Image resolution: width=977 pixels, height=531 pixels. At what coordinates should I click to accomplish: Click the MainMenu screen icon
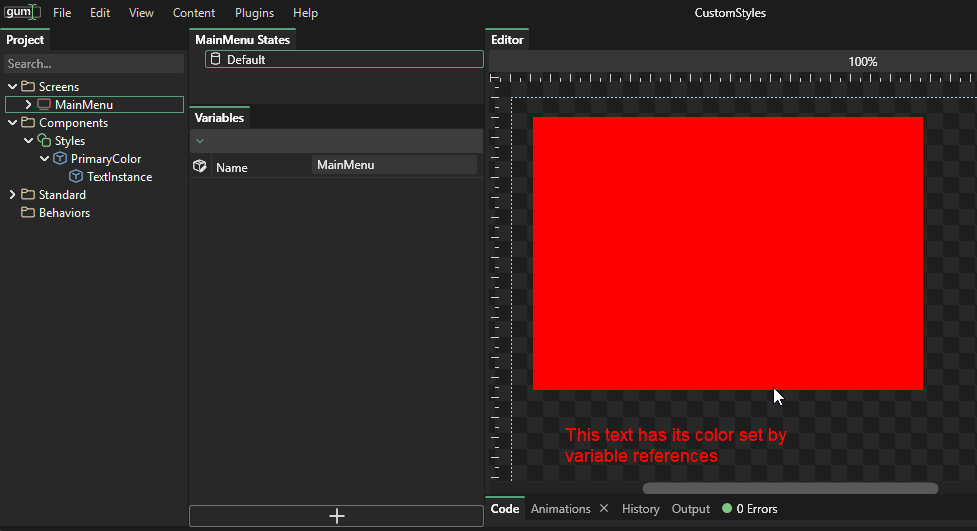pos(44,105)
